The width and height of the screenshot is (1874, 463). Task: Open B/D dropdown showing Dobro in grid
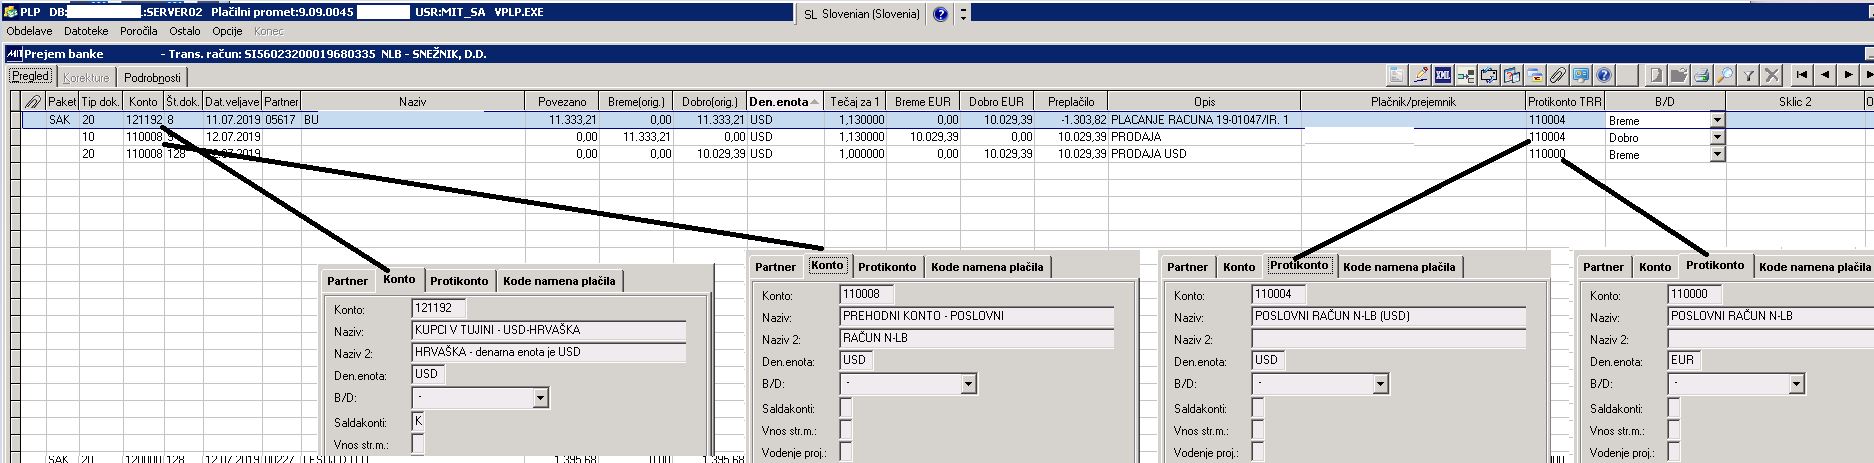coord(1717,137)
